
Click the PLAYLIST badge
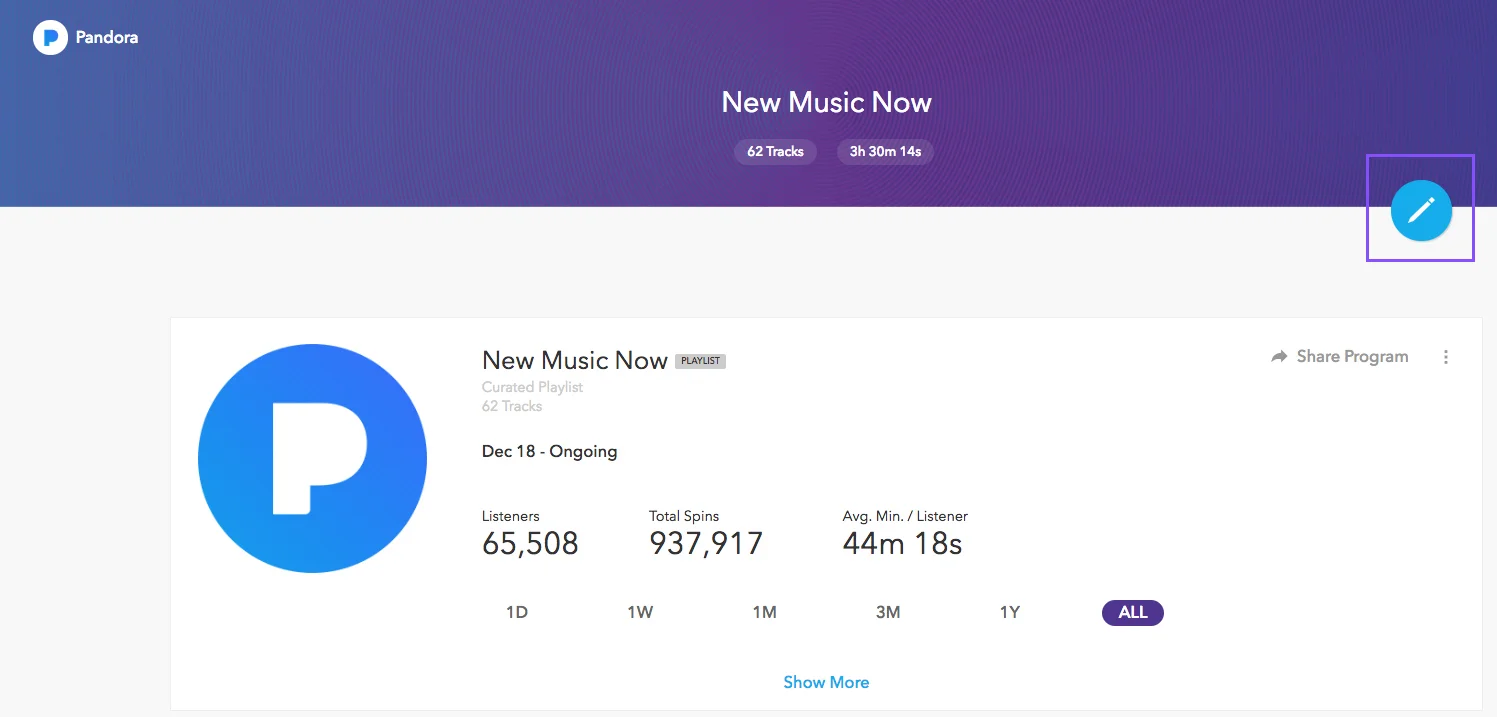[x=701, y=361]
